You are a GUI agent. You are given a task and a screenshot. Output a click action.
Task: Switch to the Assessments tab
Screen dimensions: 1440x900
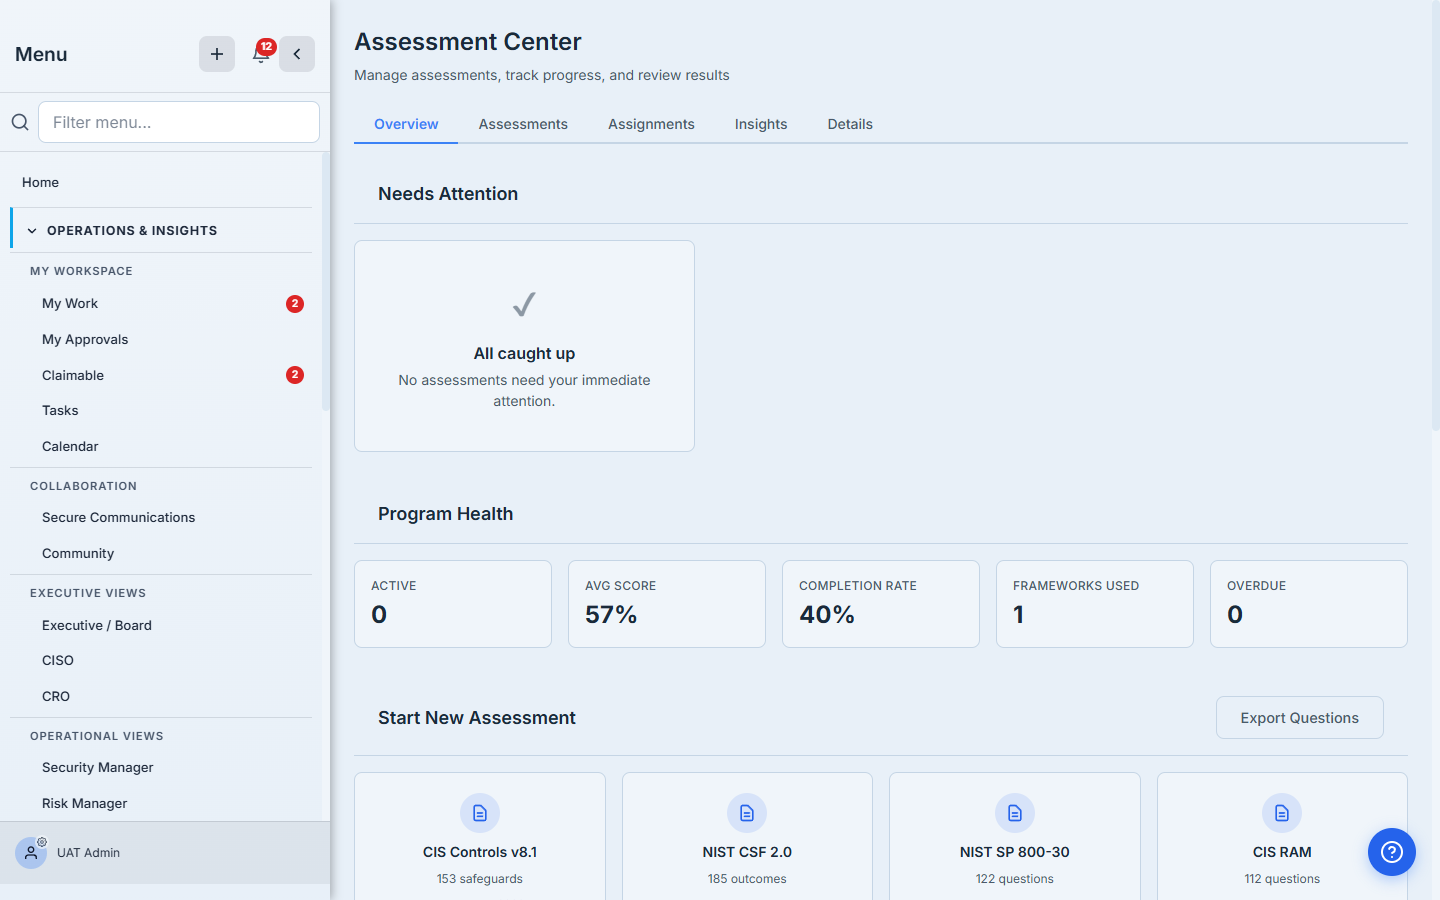523,124
